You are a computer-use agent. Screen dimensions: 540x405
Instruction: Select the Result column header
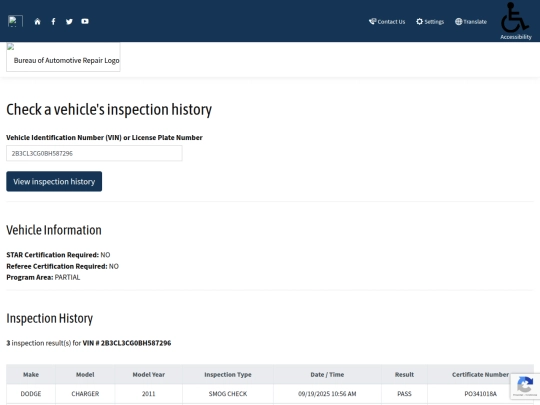point(404,374)
